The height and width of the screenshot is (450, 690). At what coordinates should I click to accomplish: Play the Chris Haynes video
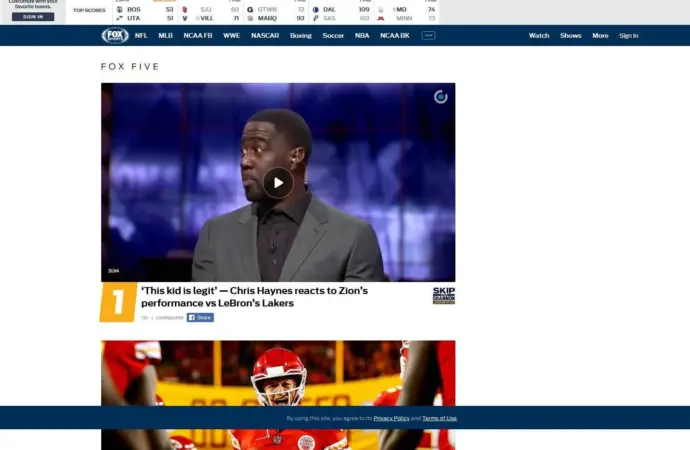[x=278, y=183]
